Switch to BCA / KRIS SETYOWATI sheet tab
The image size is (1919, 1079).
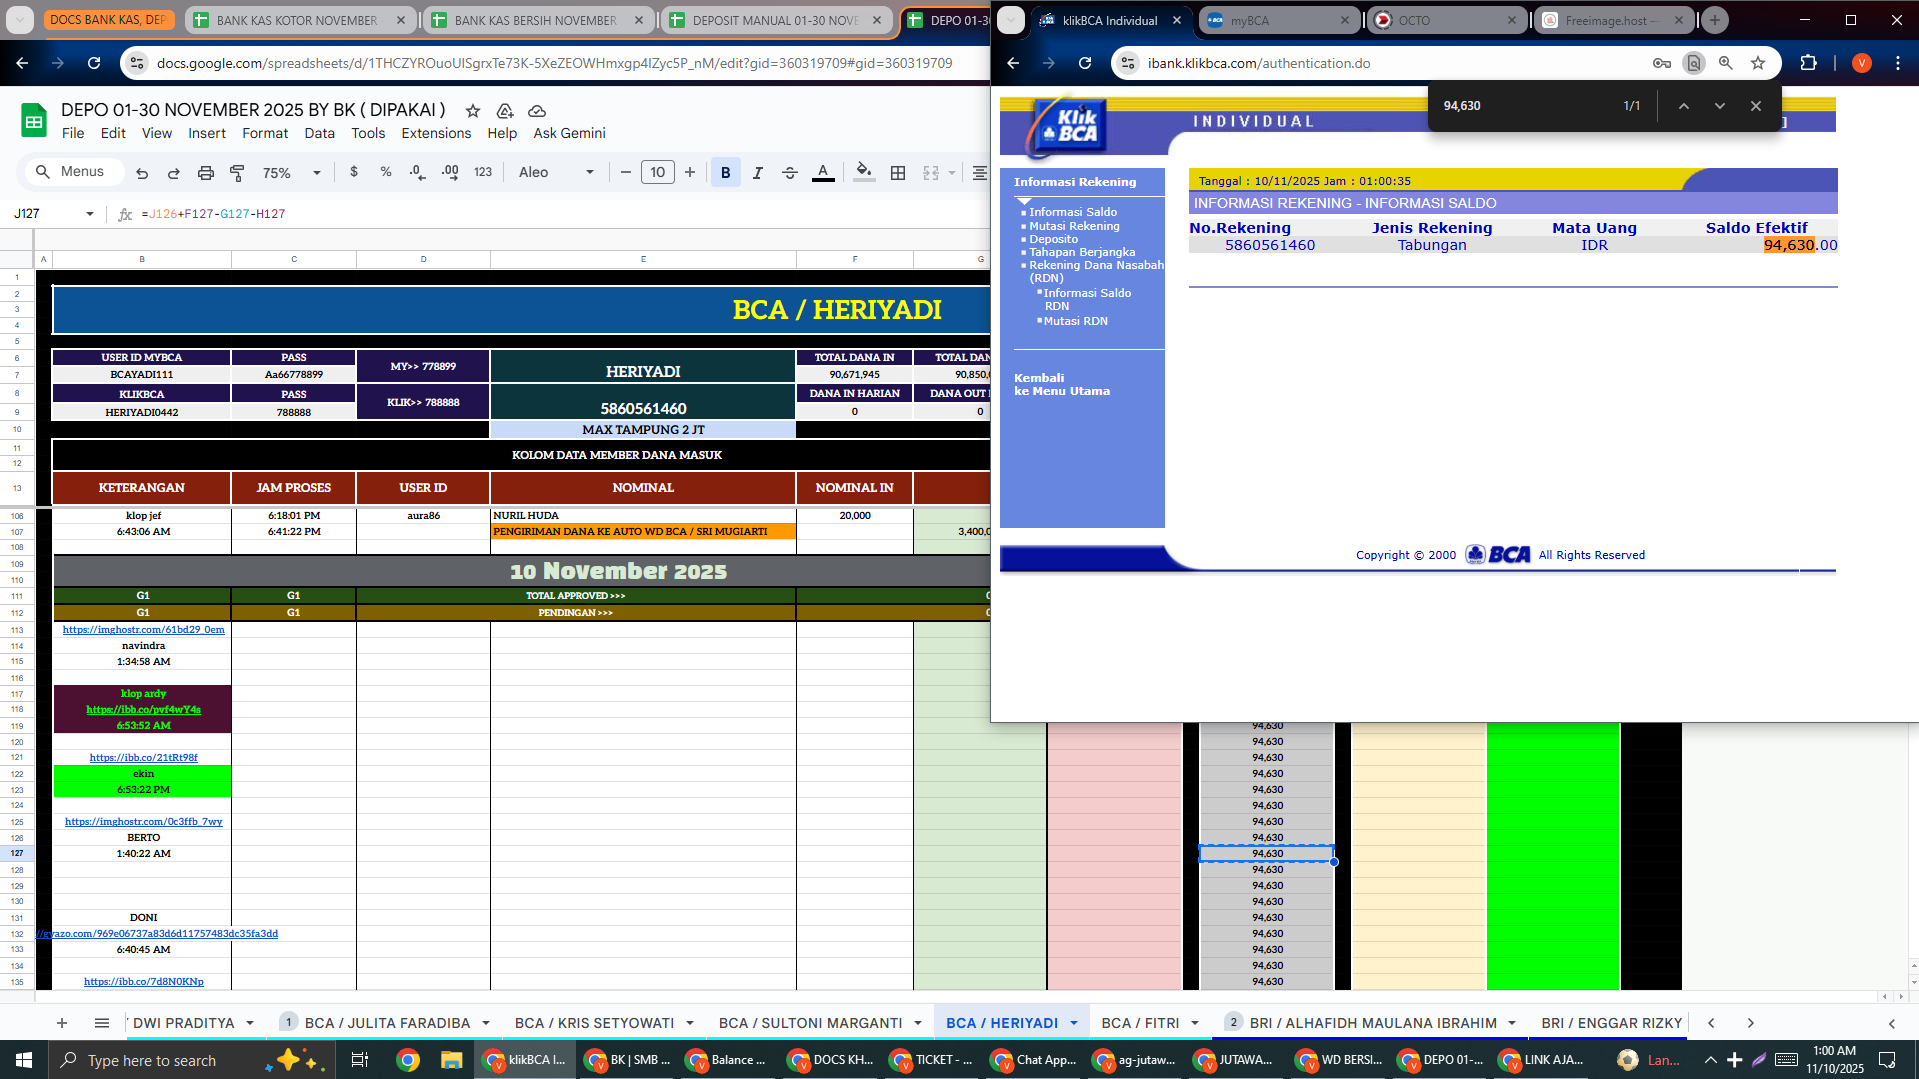click(594, 1023)
